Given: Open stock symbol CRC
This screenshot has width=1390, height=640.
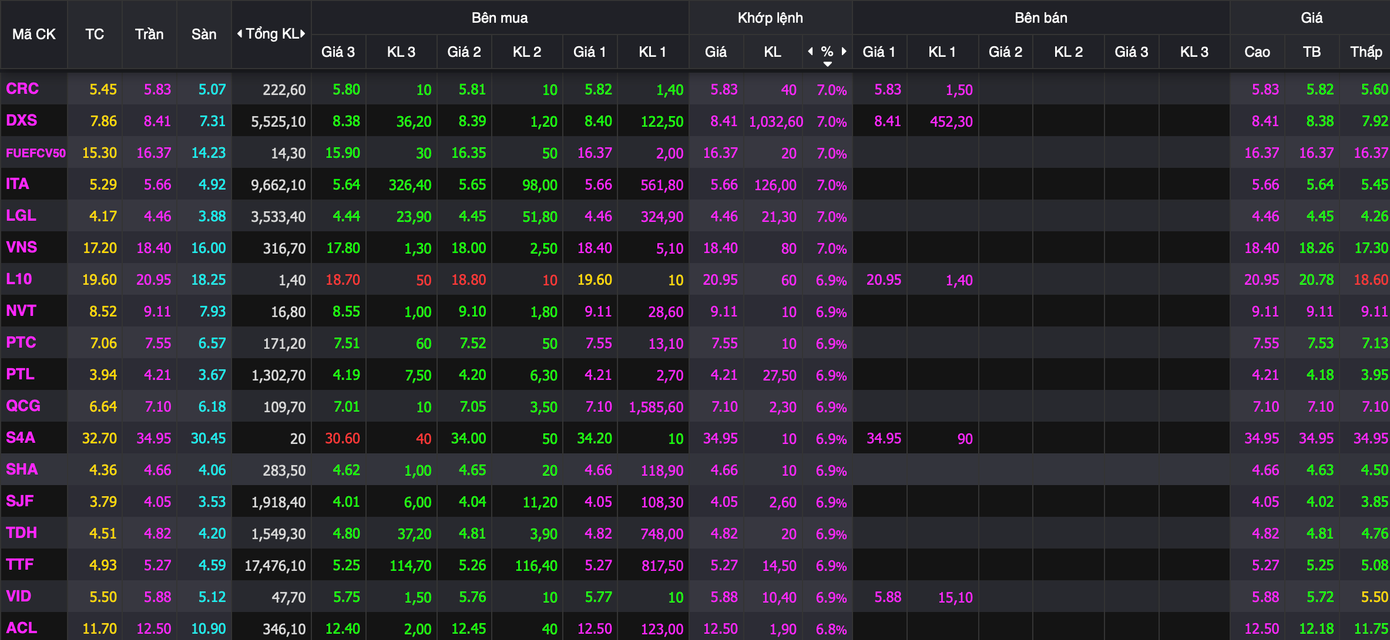Looking at the screenshot, I should 22,89.
